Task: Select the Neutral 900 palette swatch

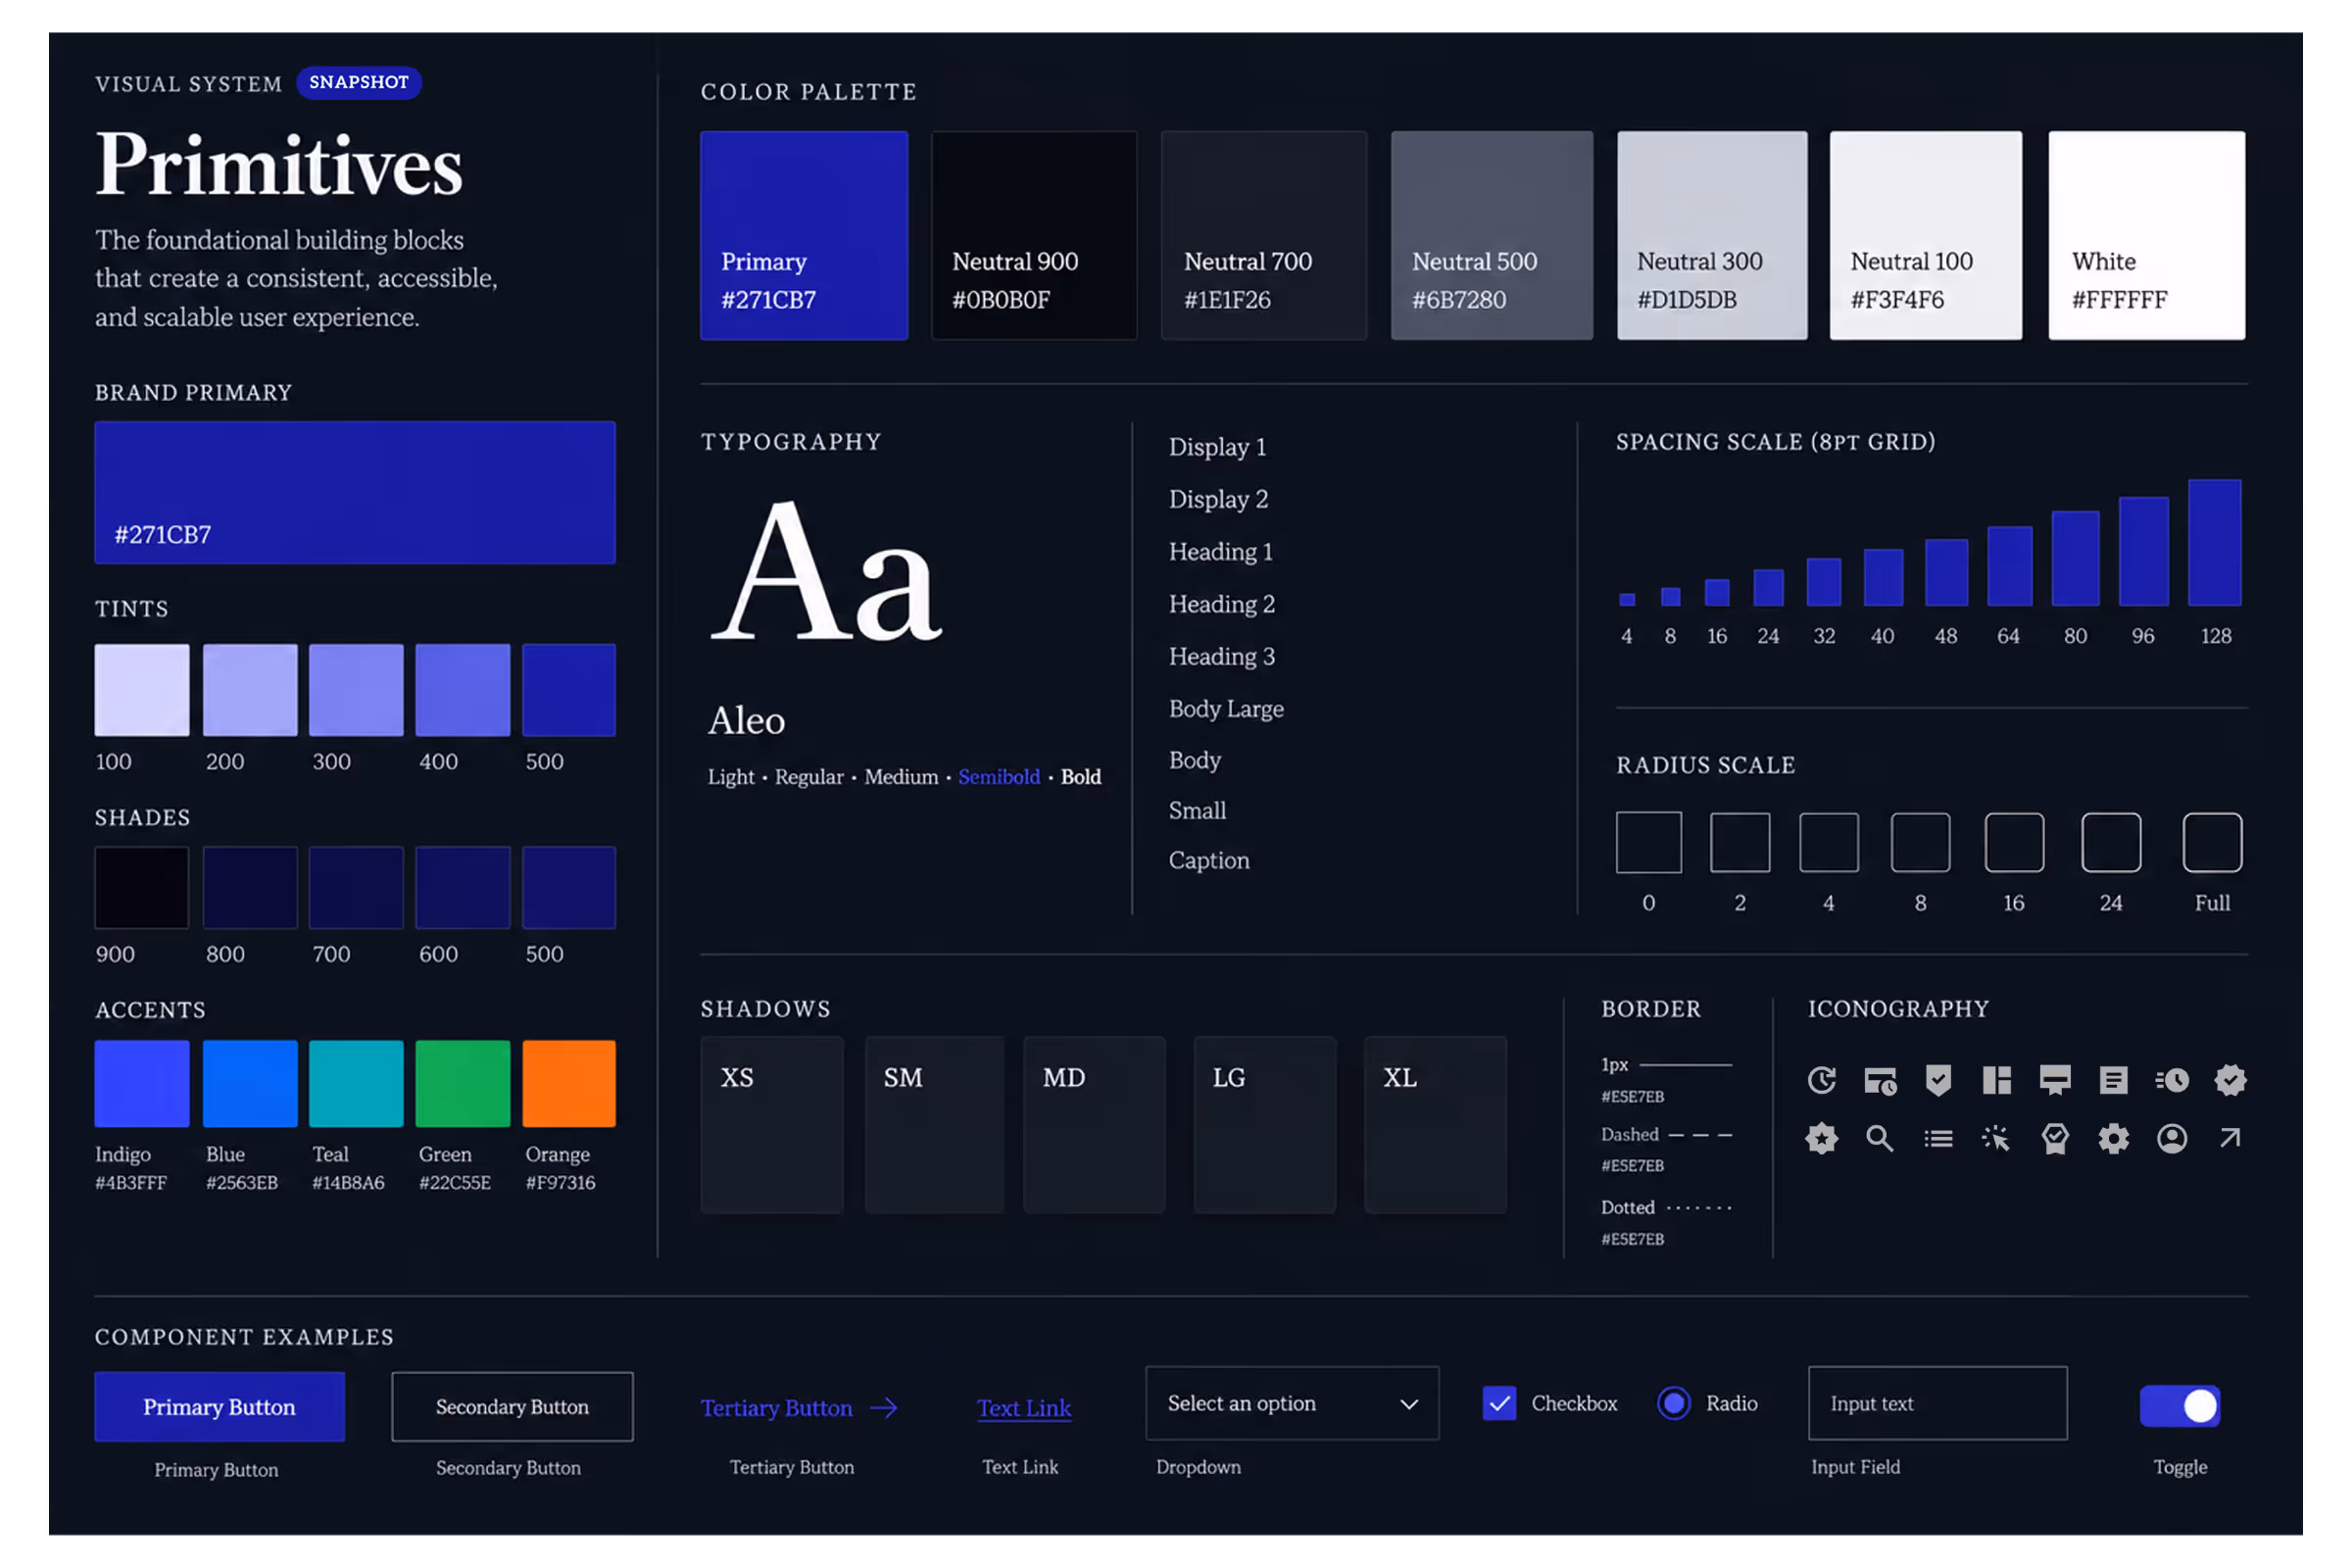Action: [1034, 236]
